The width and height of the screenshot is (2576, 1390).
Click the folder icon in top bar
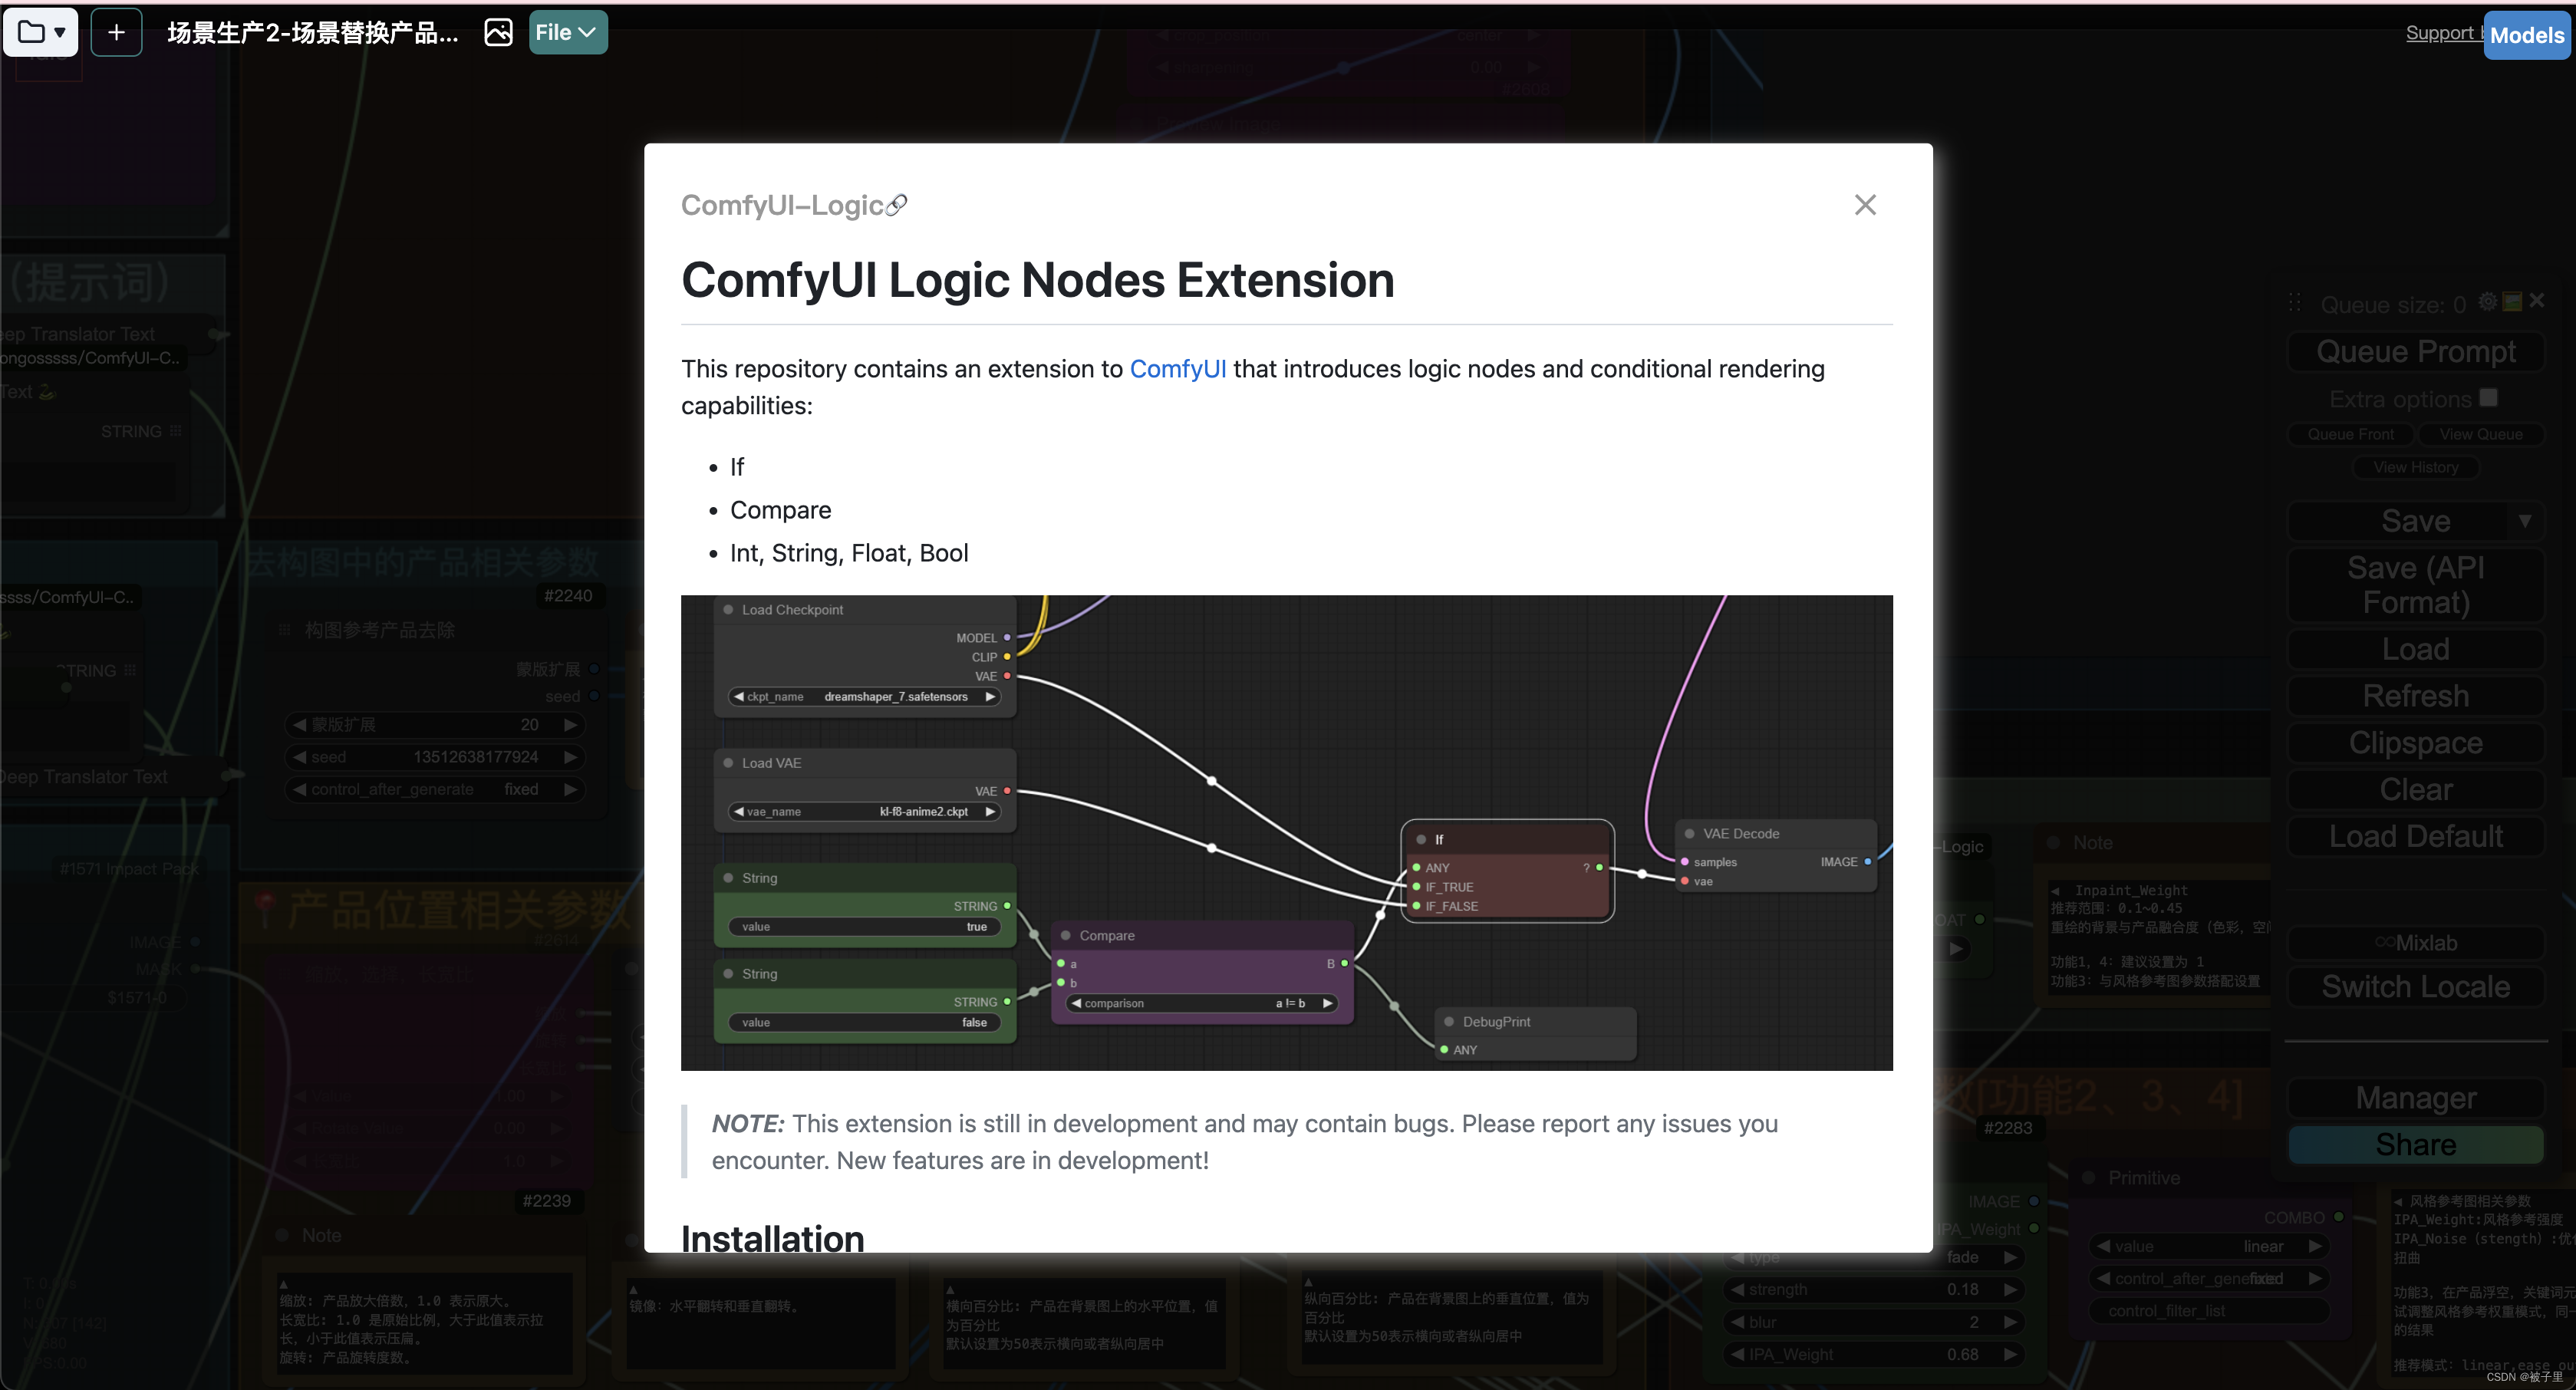(31, 32)
